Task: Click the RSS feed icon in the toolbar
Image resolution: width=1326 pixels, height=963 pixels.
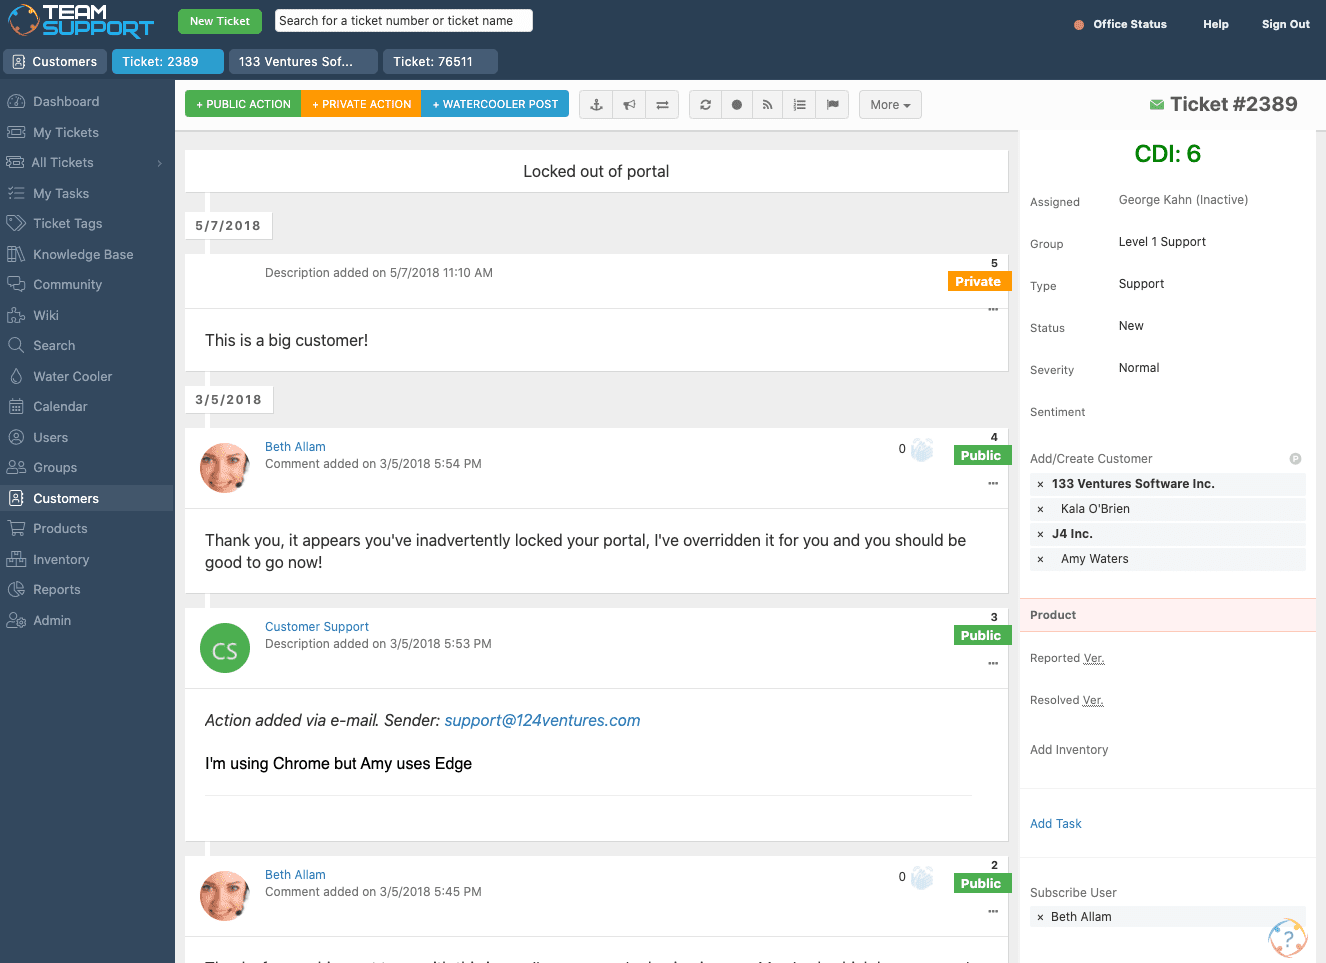Action: coord(768,104)
